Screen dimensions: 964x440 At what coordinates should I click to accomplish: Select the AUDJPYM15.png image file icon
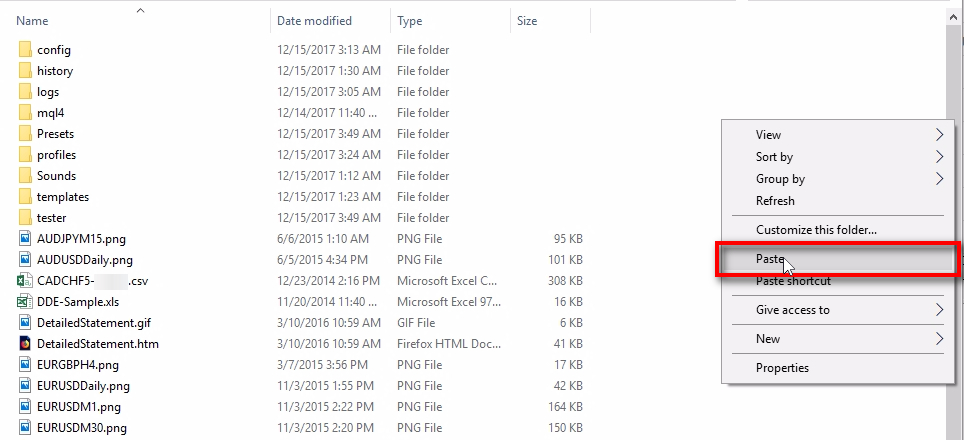[x=25, y=238]
